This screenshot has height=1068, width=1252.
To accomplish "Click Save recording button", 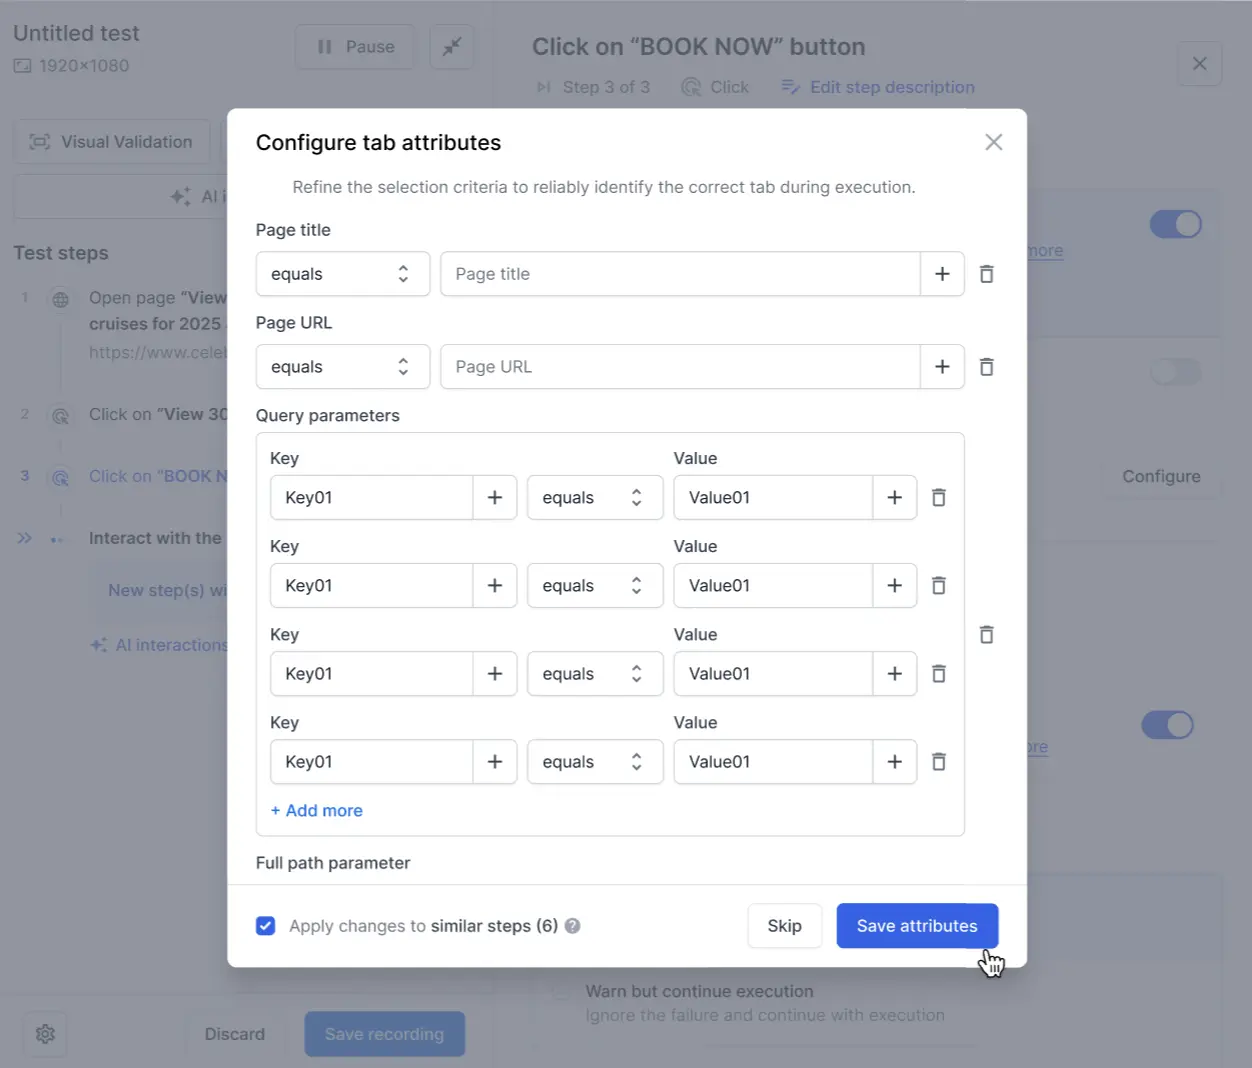I will [385, 1034].
